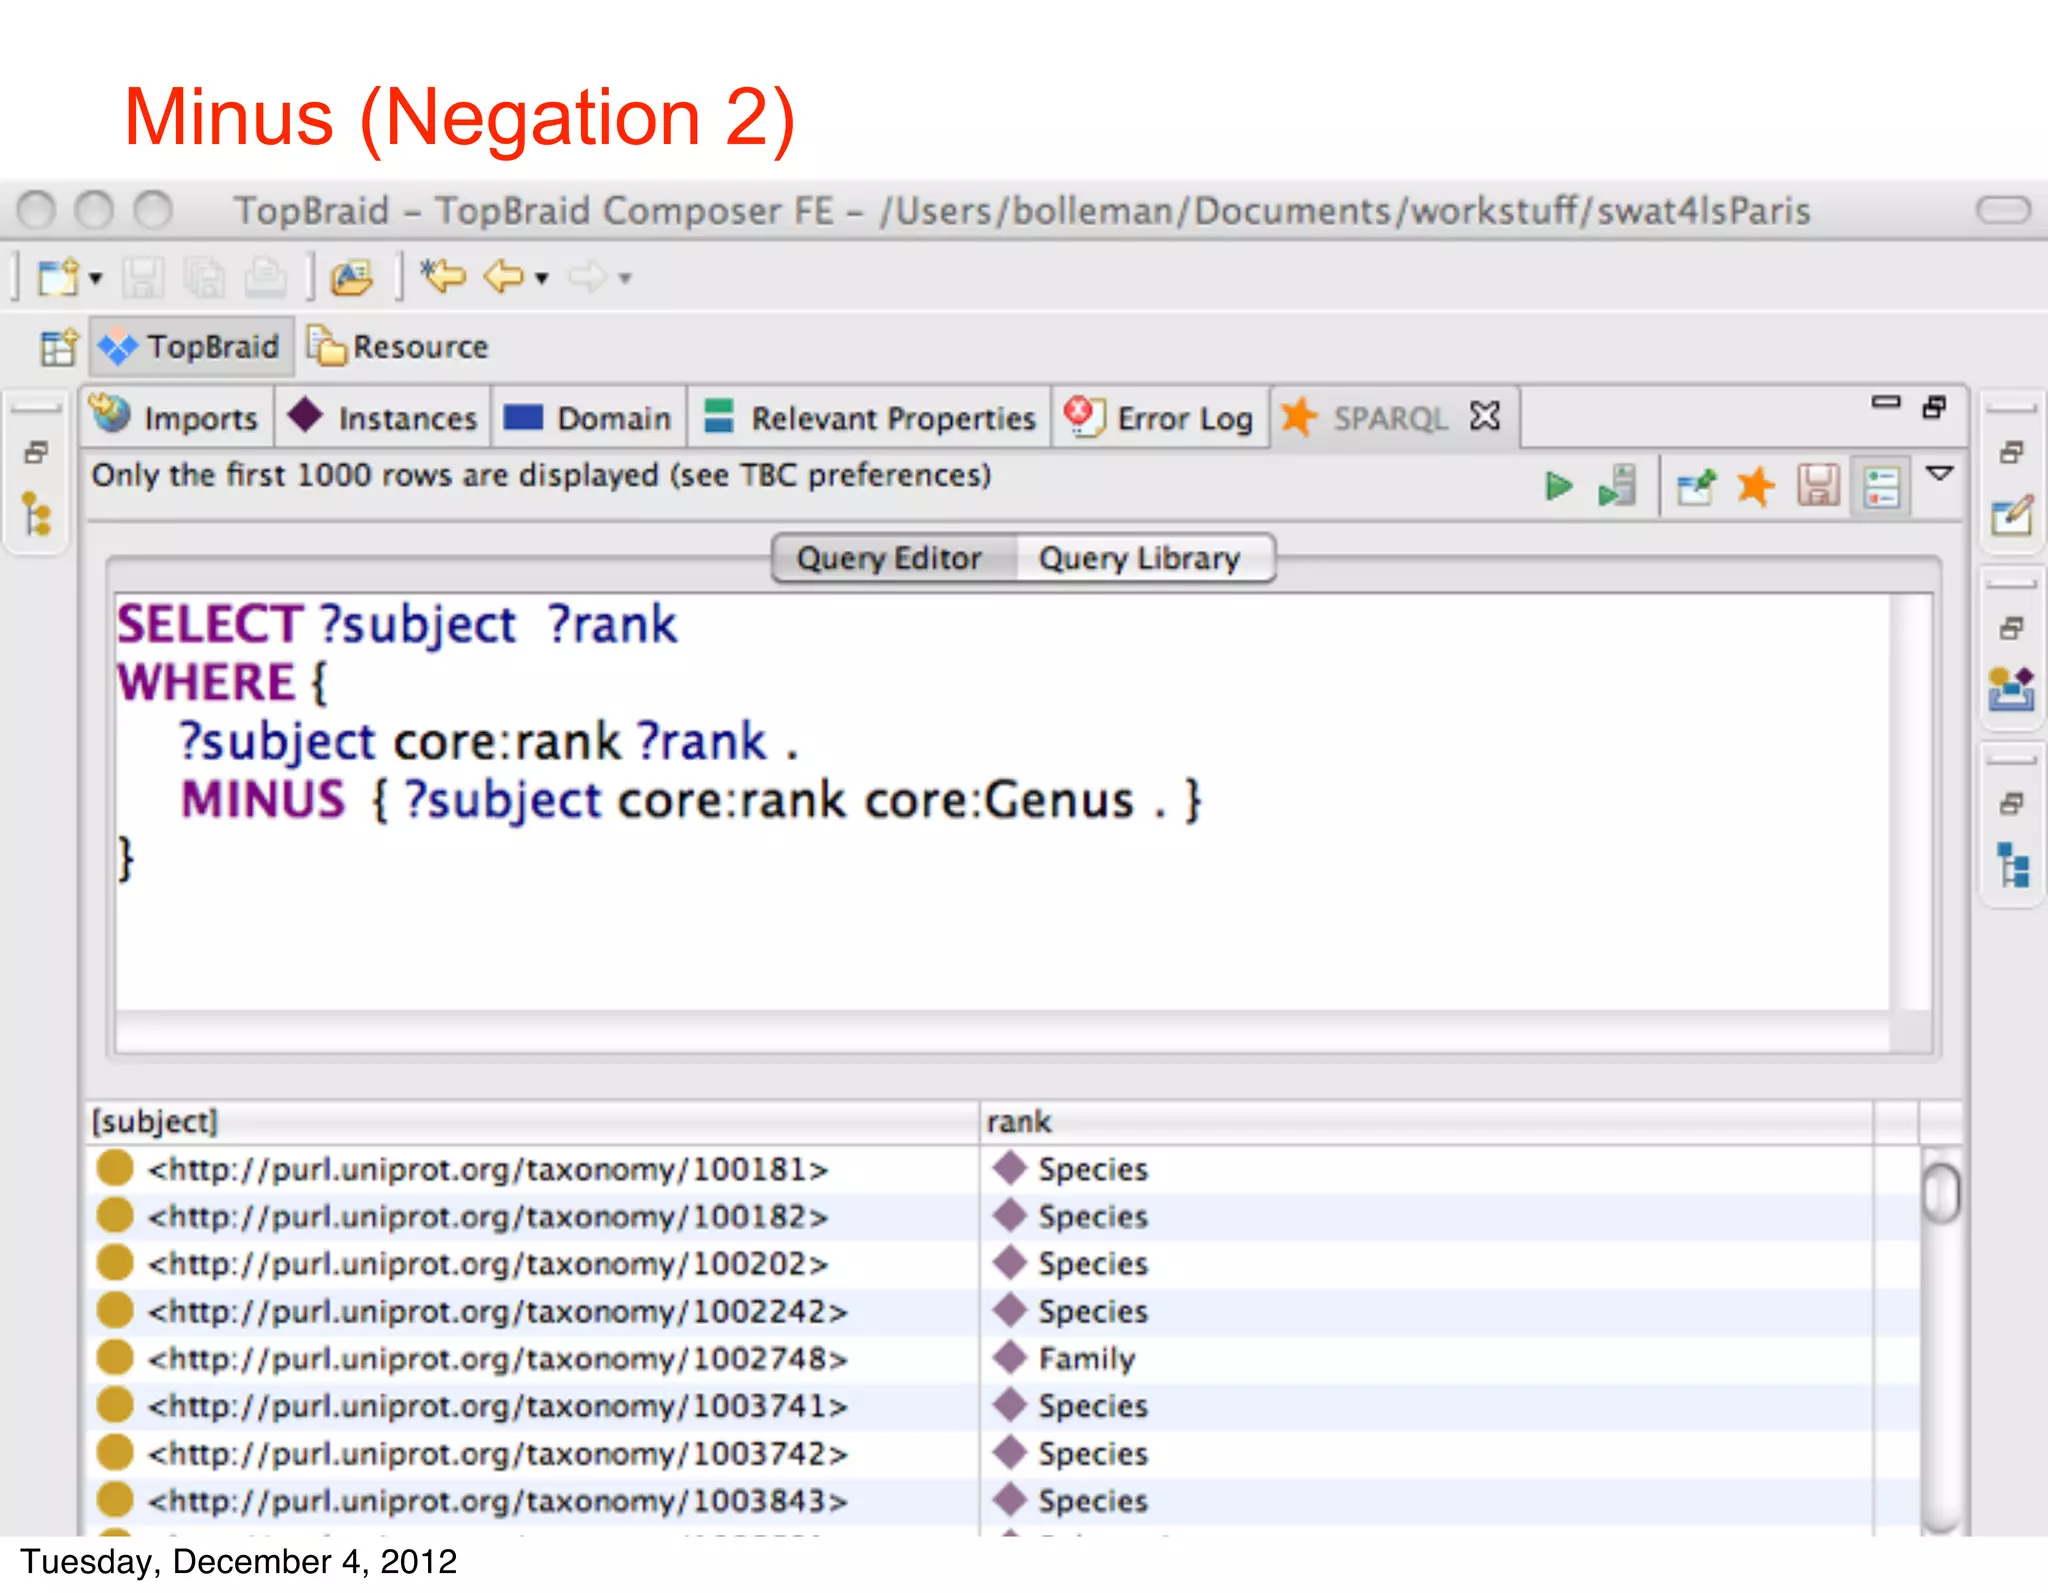Expand the new file dropdown arrow

pos(96,278)
